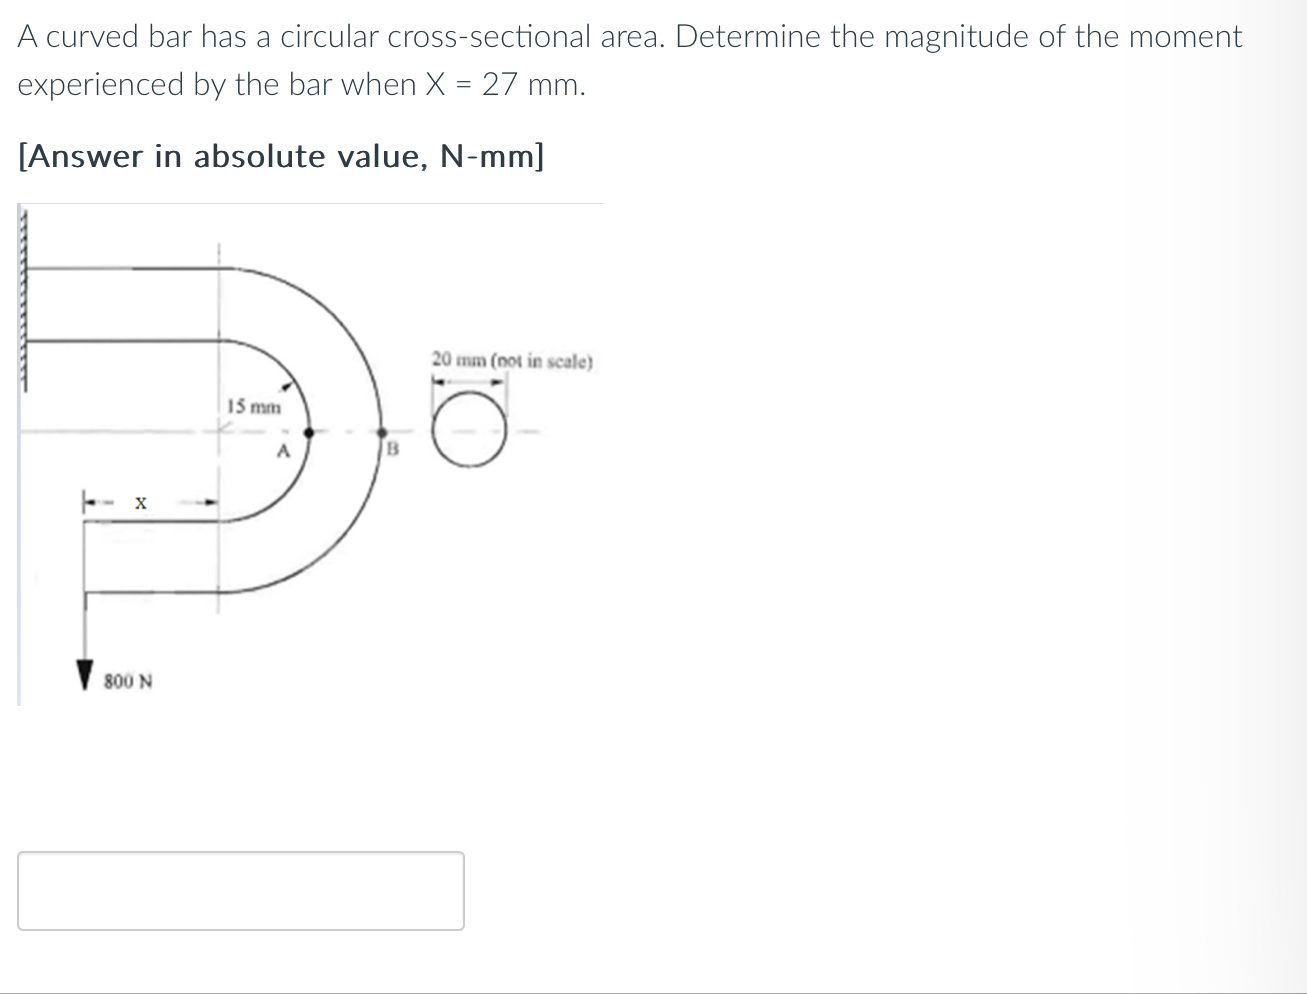Click the dashed centerline through A and B
The height and width of the screenshot is (994, 1307).
(345, 432)
